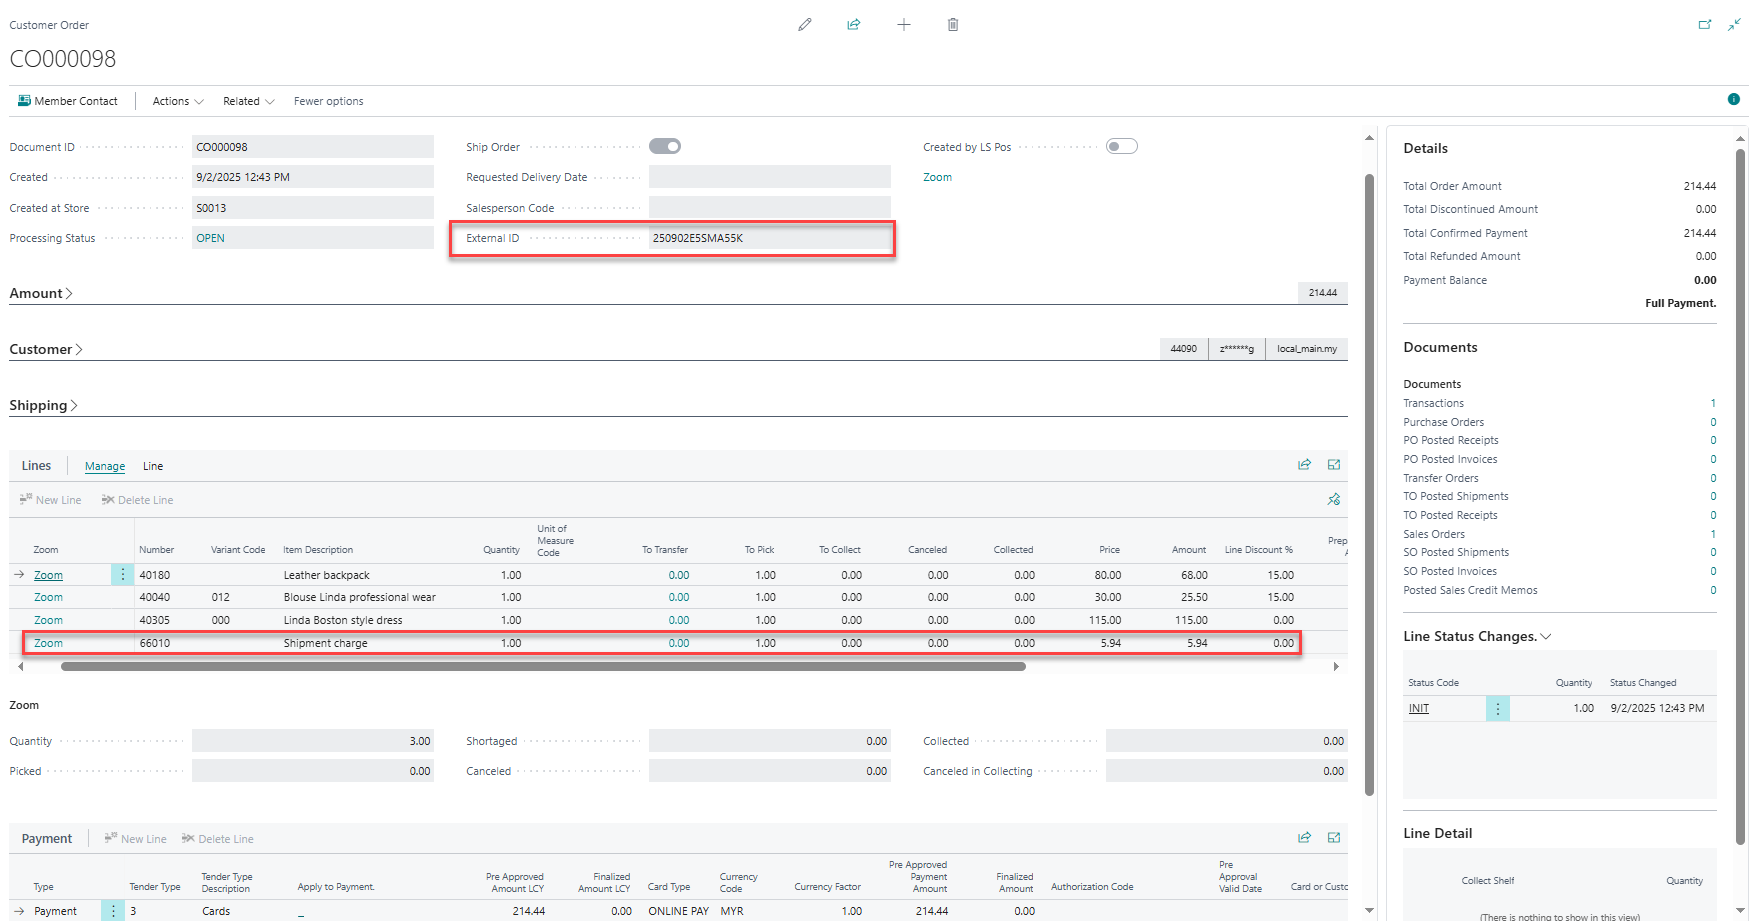Image resolution: width=1752 pixels, height=921 pixels.
Task: Toggle the Ship Order switch
Action: (665, 147)
